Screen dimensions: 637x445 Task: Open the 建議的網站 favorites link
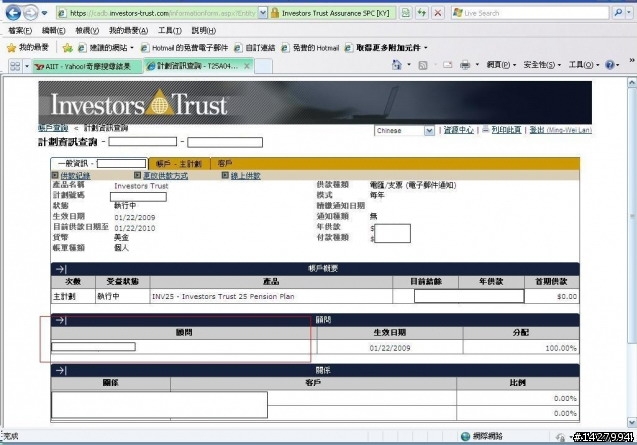(x=106, y=48)
